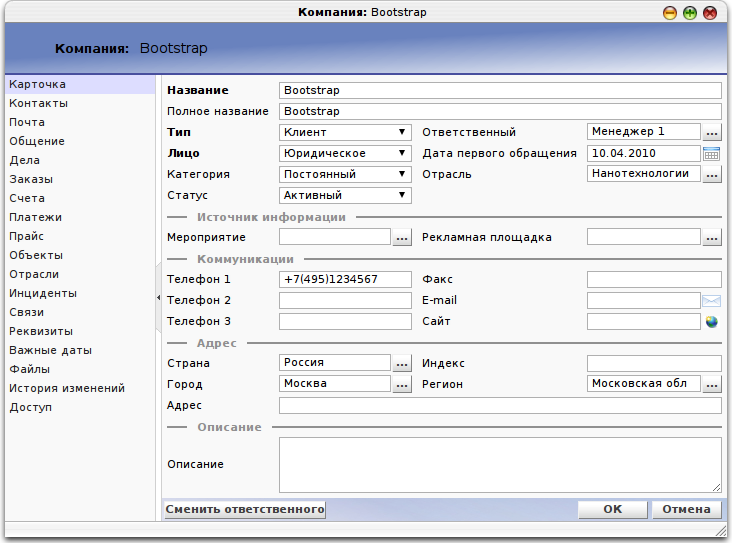
Task: Open the Статус dropdown
Action: (x=401, y=195)
